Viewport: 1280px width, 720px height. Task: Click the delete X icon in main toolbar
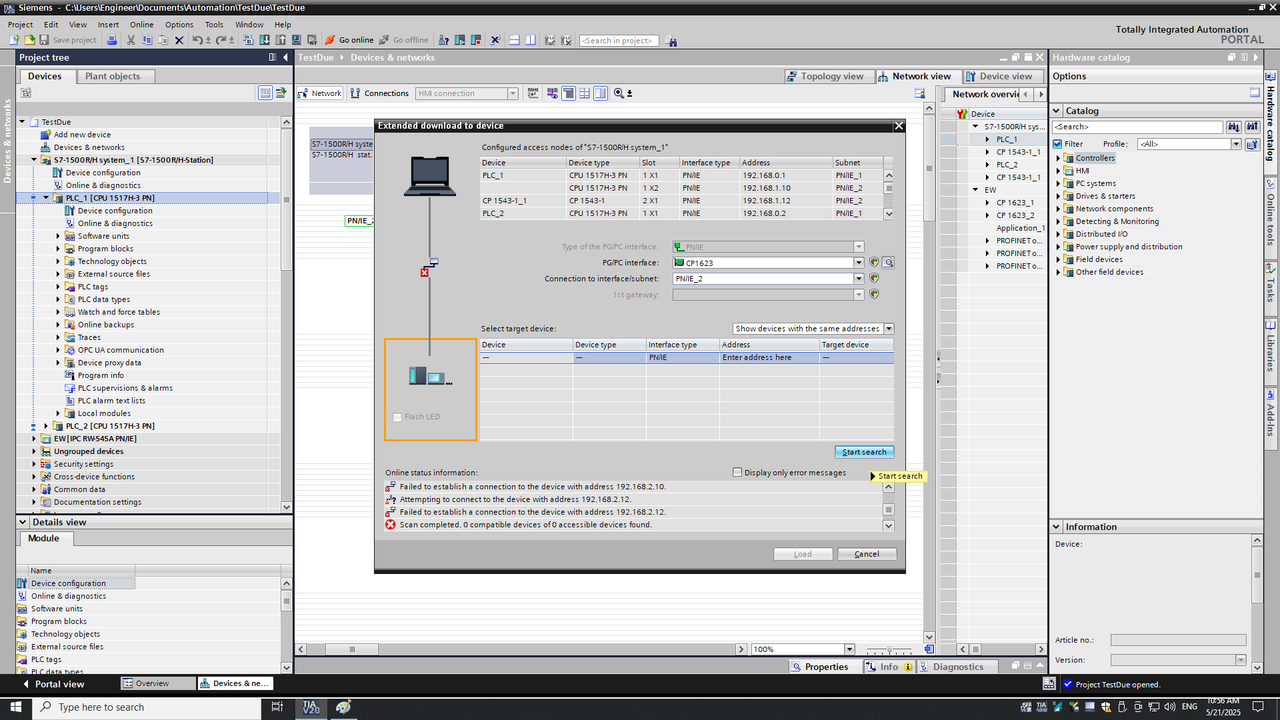tap(179, 40)
